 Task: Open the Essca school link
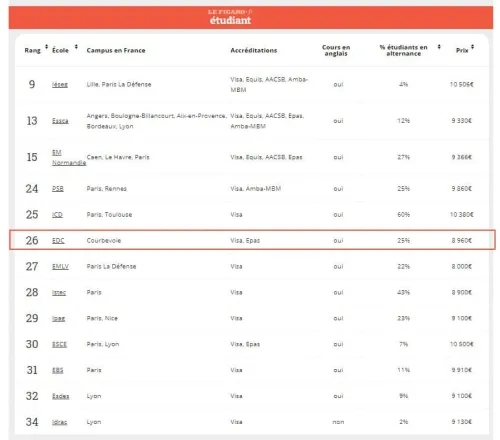(60, 121)
